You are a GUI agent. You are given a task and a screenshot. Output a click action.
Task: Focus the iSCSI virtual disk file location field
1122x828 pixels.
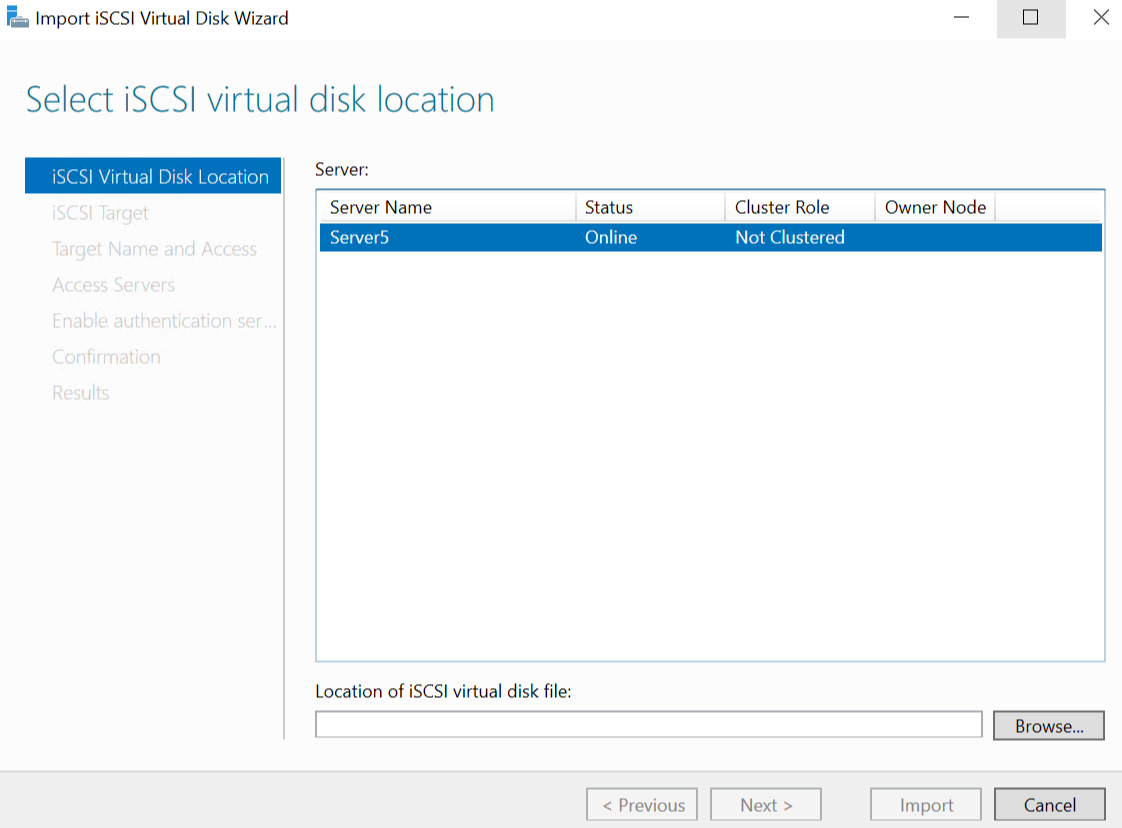pos(648,725)
